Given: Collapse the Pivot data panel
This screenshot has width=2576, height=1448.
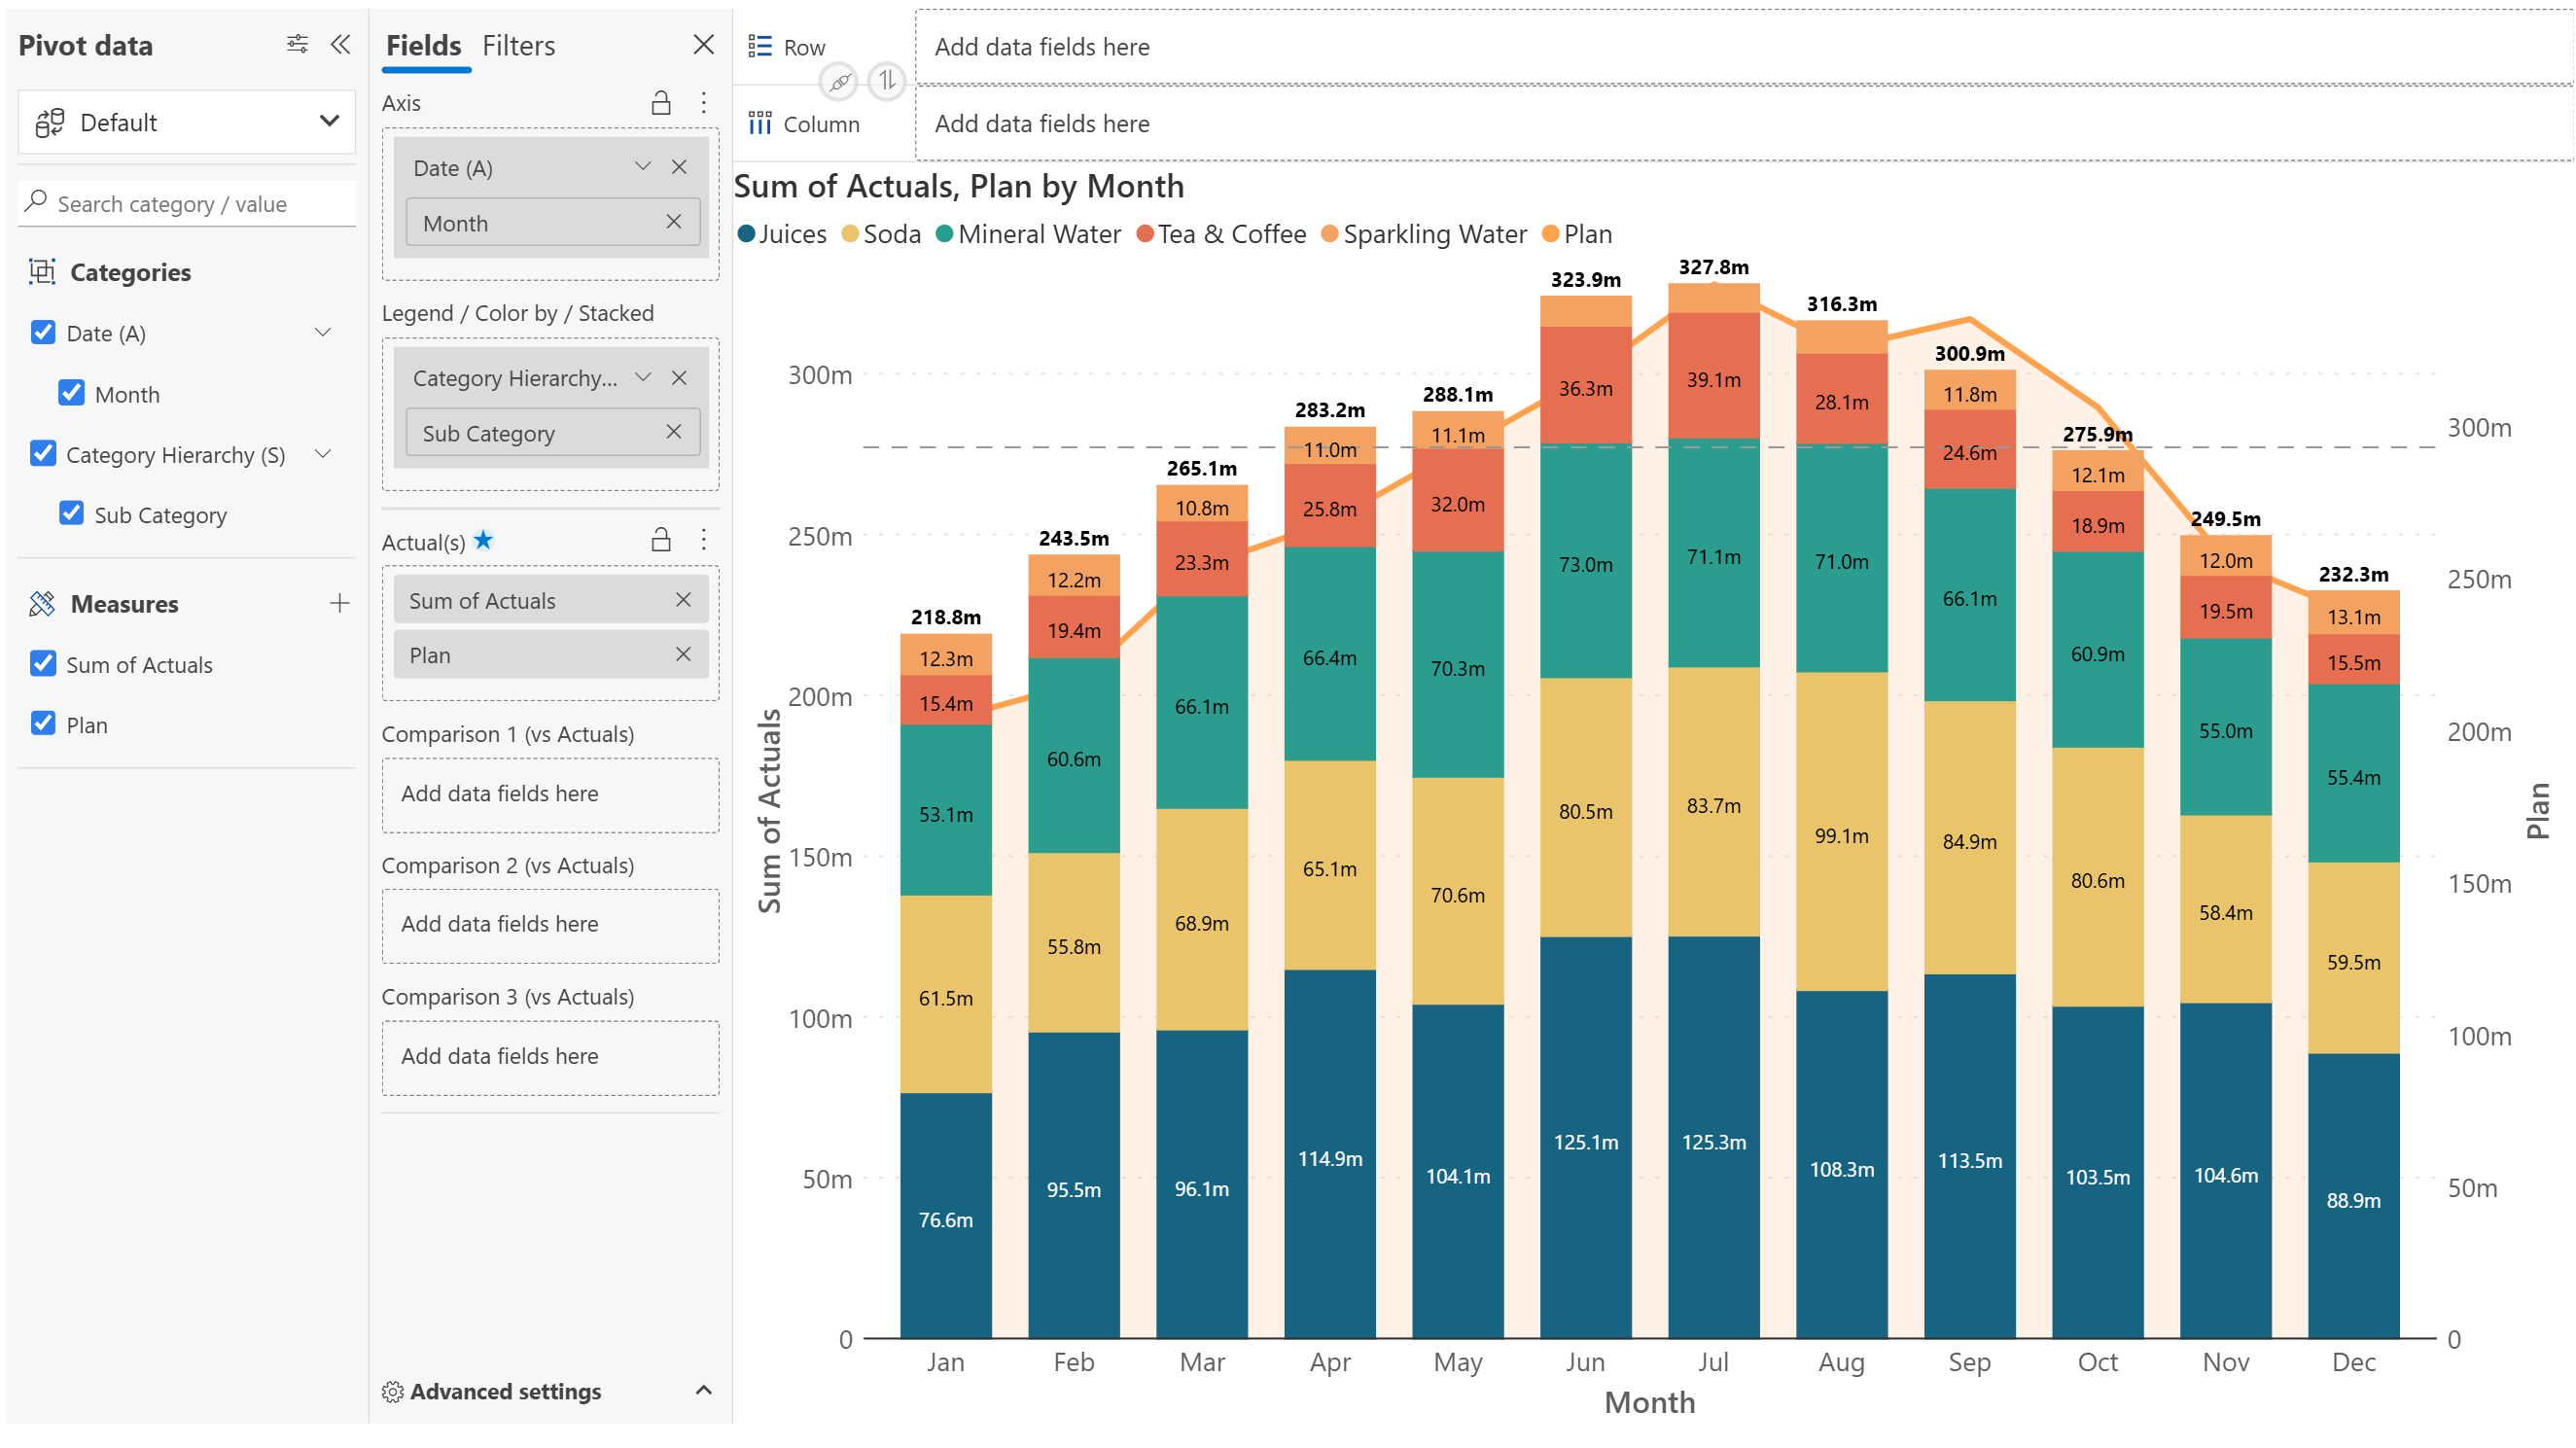Looking at the screenshot, I should pos(340,44).
